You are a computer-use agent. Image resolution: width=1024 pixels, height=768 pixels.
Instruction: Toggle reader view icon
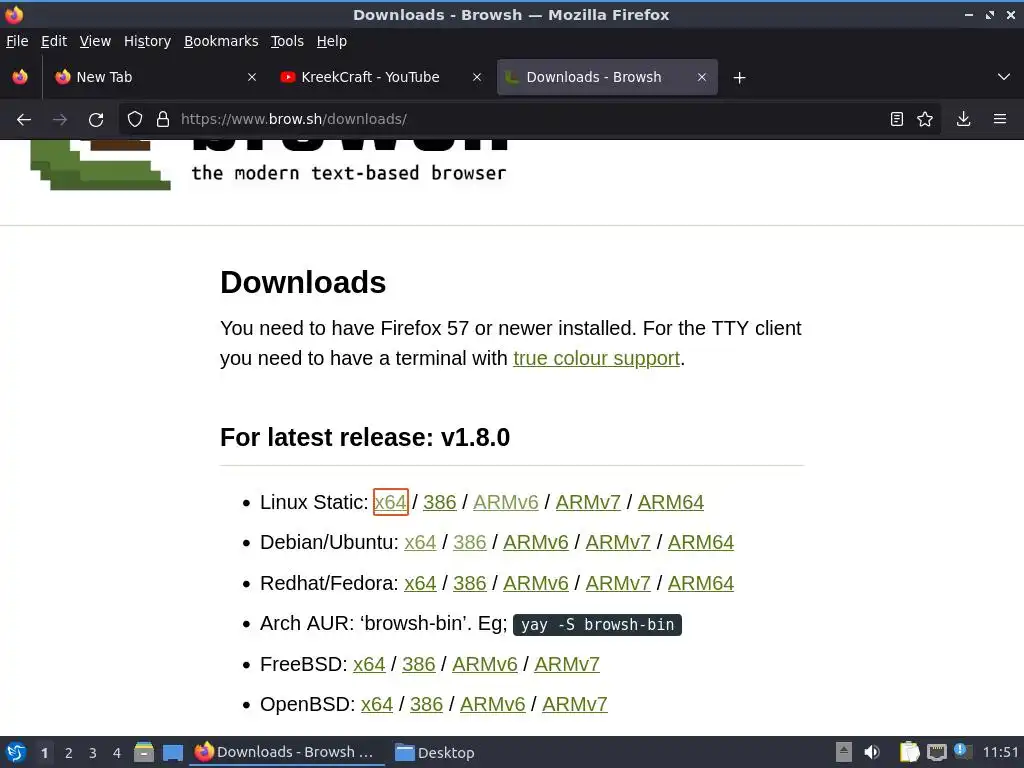click(x=897, y=119)
